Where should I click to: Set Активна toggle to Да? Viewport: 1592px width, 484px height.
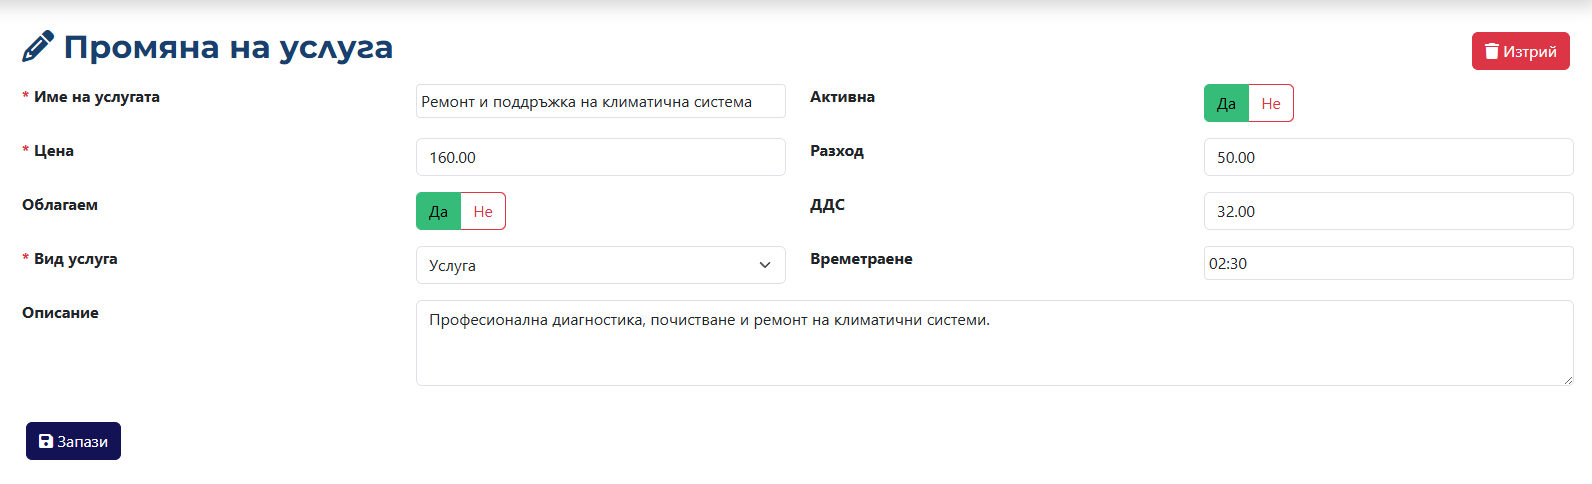pyautogui.click(x=1226, y=103)
